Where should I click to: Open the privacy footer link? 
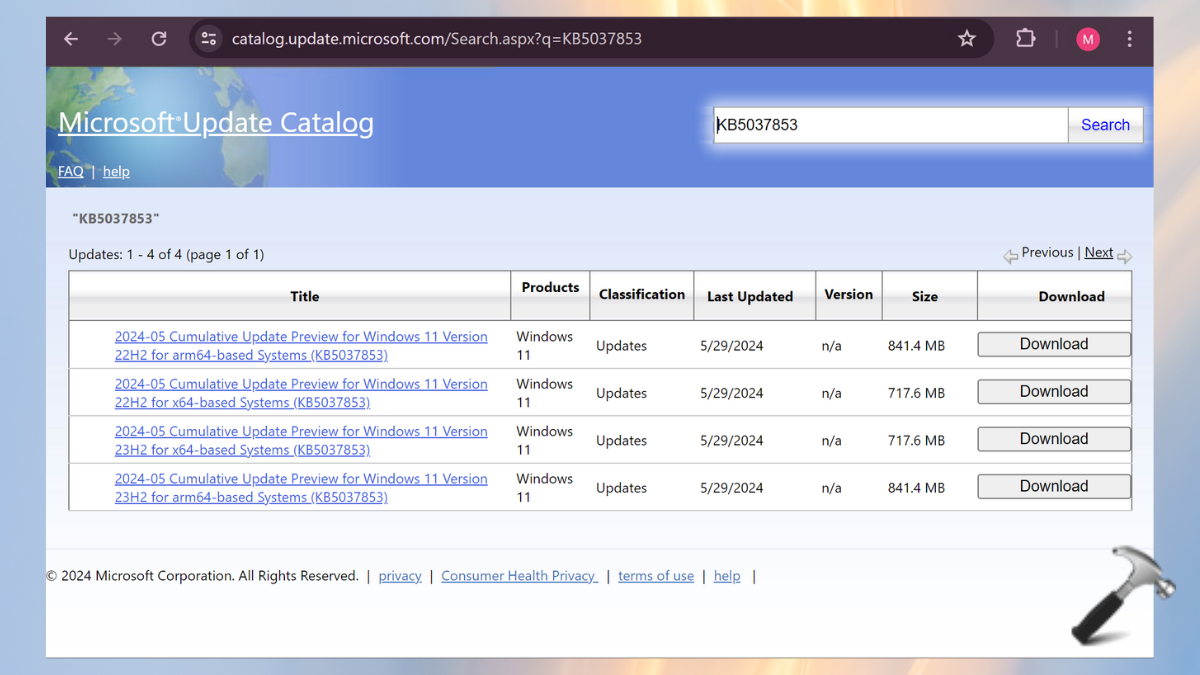click(400, 576)
